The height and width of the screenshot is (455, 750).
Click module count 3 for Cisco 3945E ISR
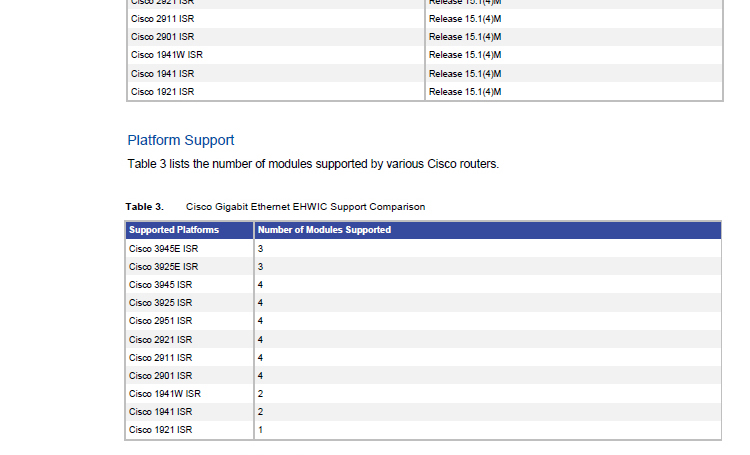261,248
